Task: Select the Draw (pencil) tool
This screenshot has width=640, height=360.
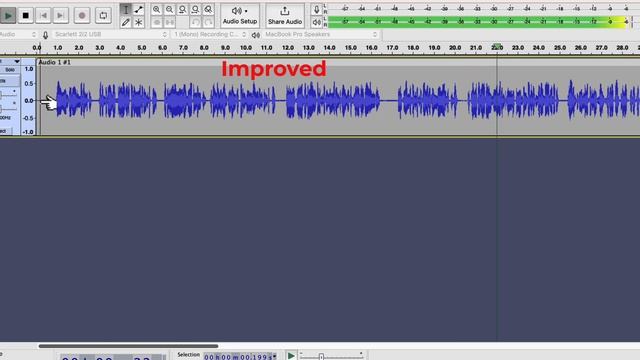Action: tap(126, 22)
